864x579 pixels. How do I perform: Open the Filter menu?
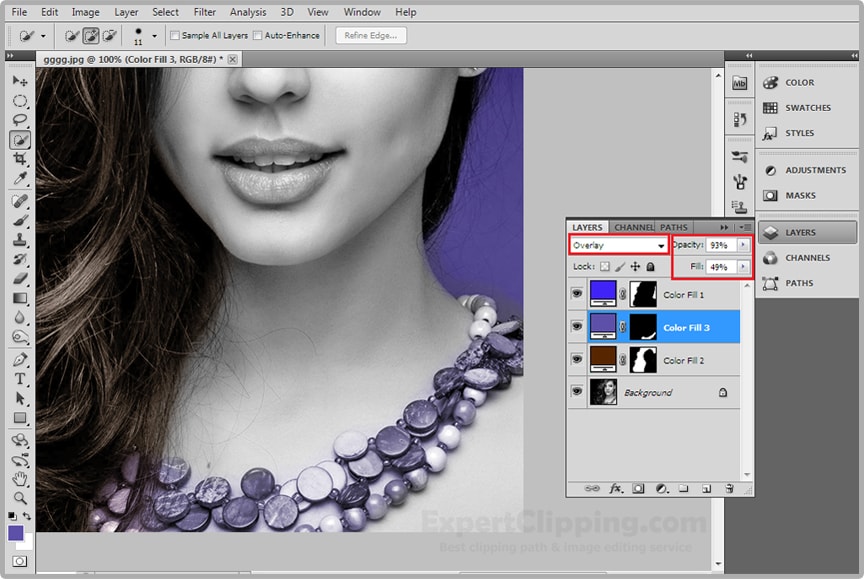(x=204, y=12)
